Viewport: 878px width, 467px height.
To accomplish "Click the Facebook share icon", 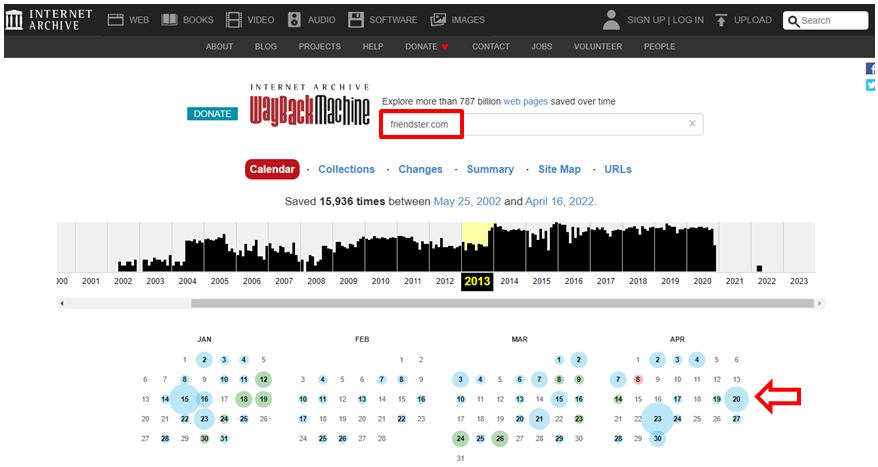I will point(871,68).
